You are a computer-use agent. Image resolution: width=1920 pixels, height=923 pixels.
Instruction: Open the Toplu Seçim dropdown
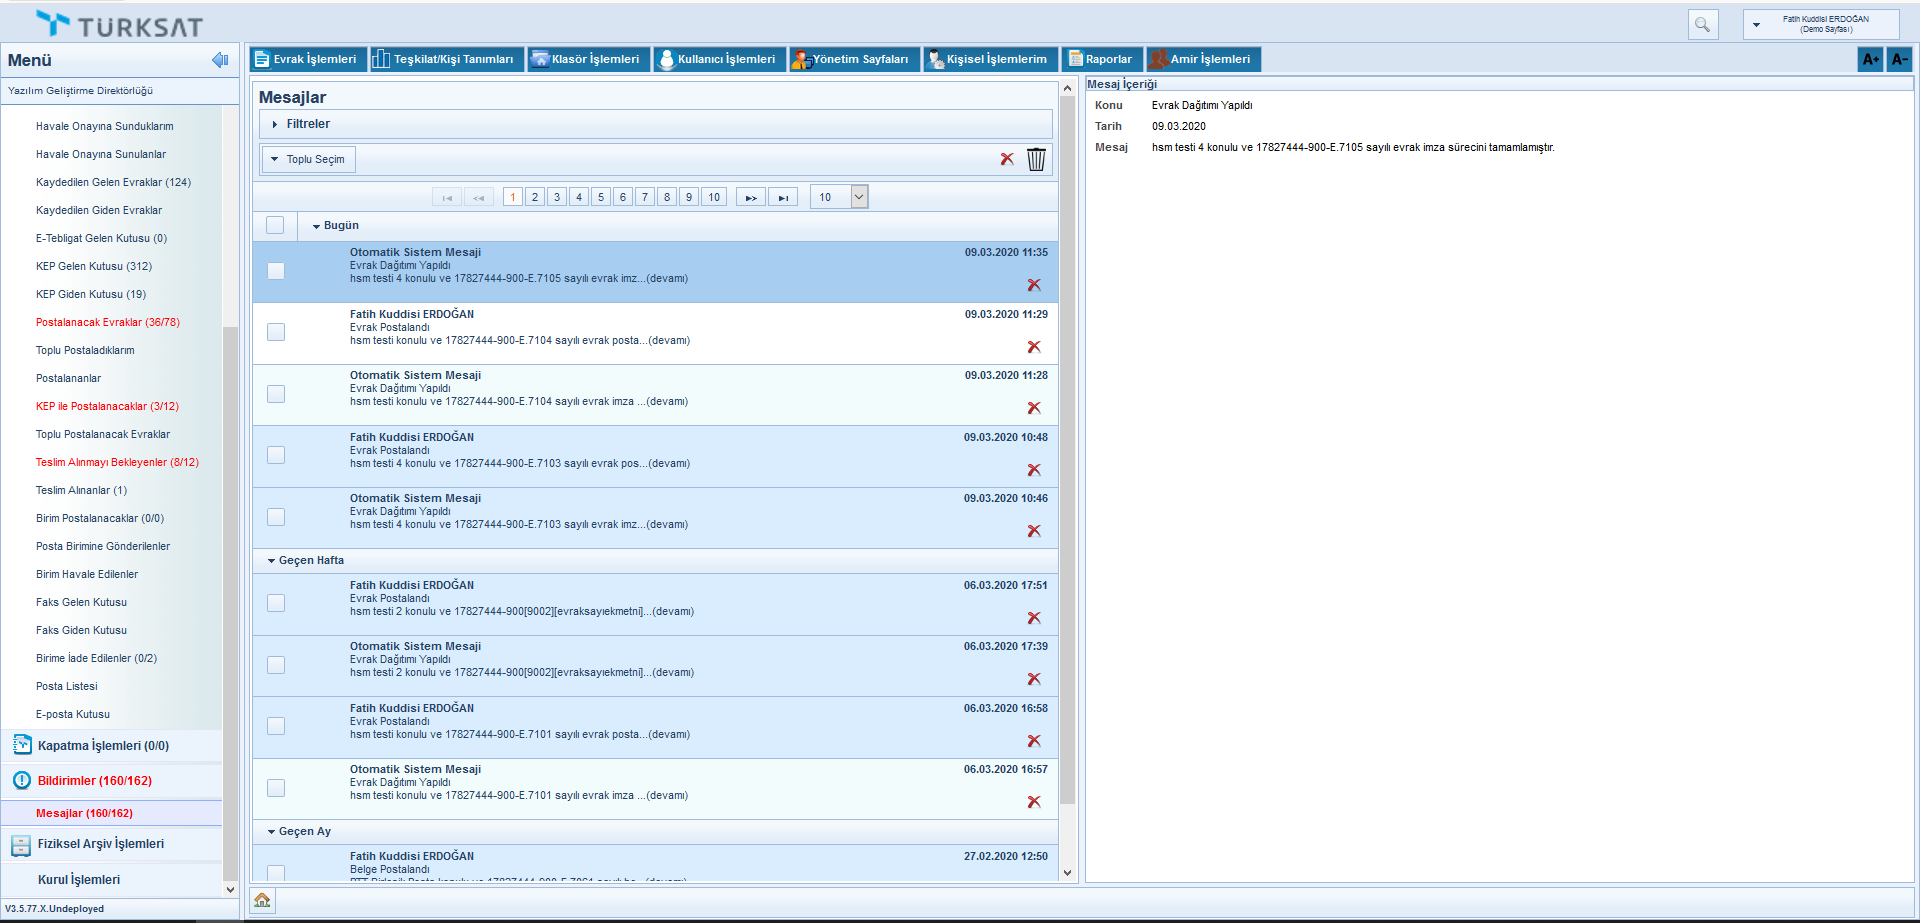coord(308,160)
